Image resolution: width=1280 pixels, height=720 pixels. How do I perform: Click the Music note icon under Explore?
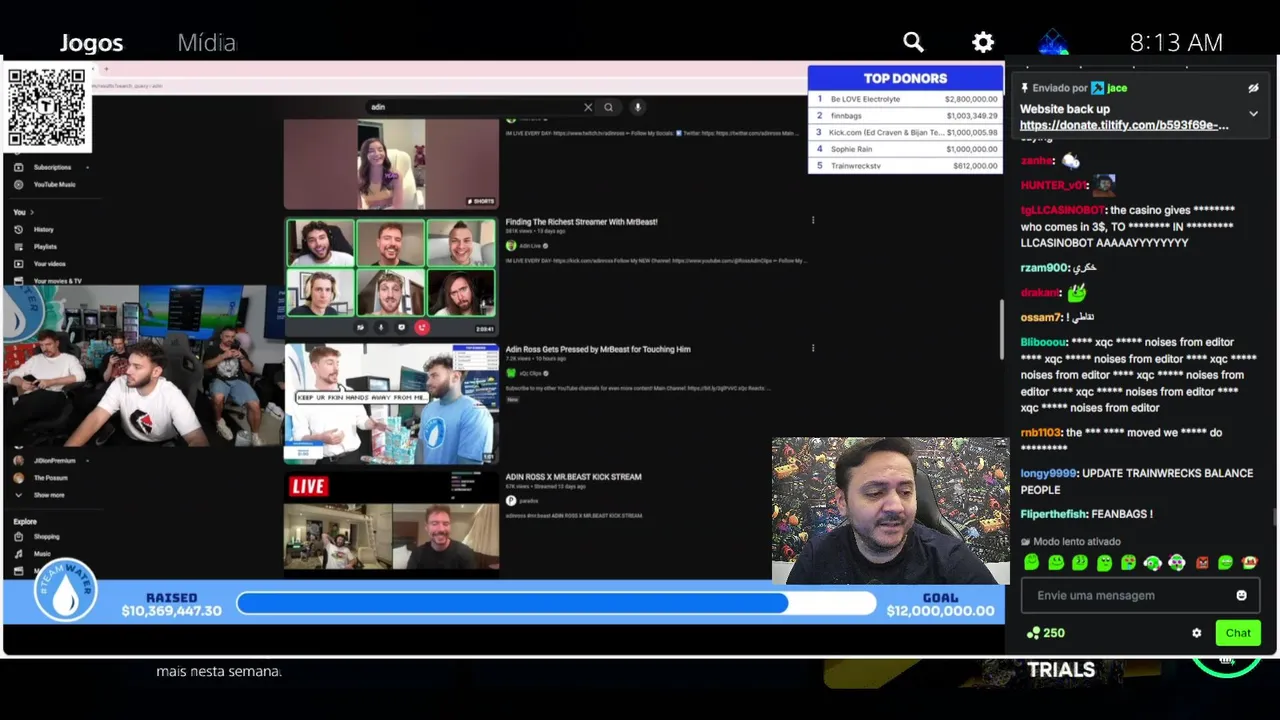(x=19, y=553)
